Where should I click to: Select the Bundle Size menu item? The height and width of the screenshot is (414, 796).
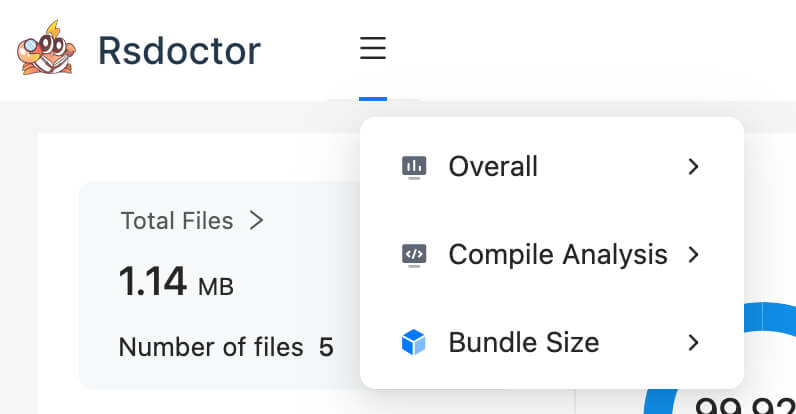552,342
